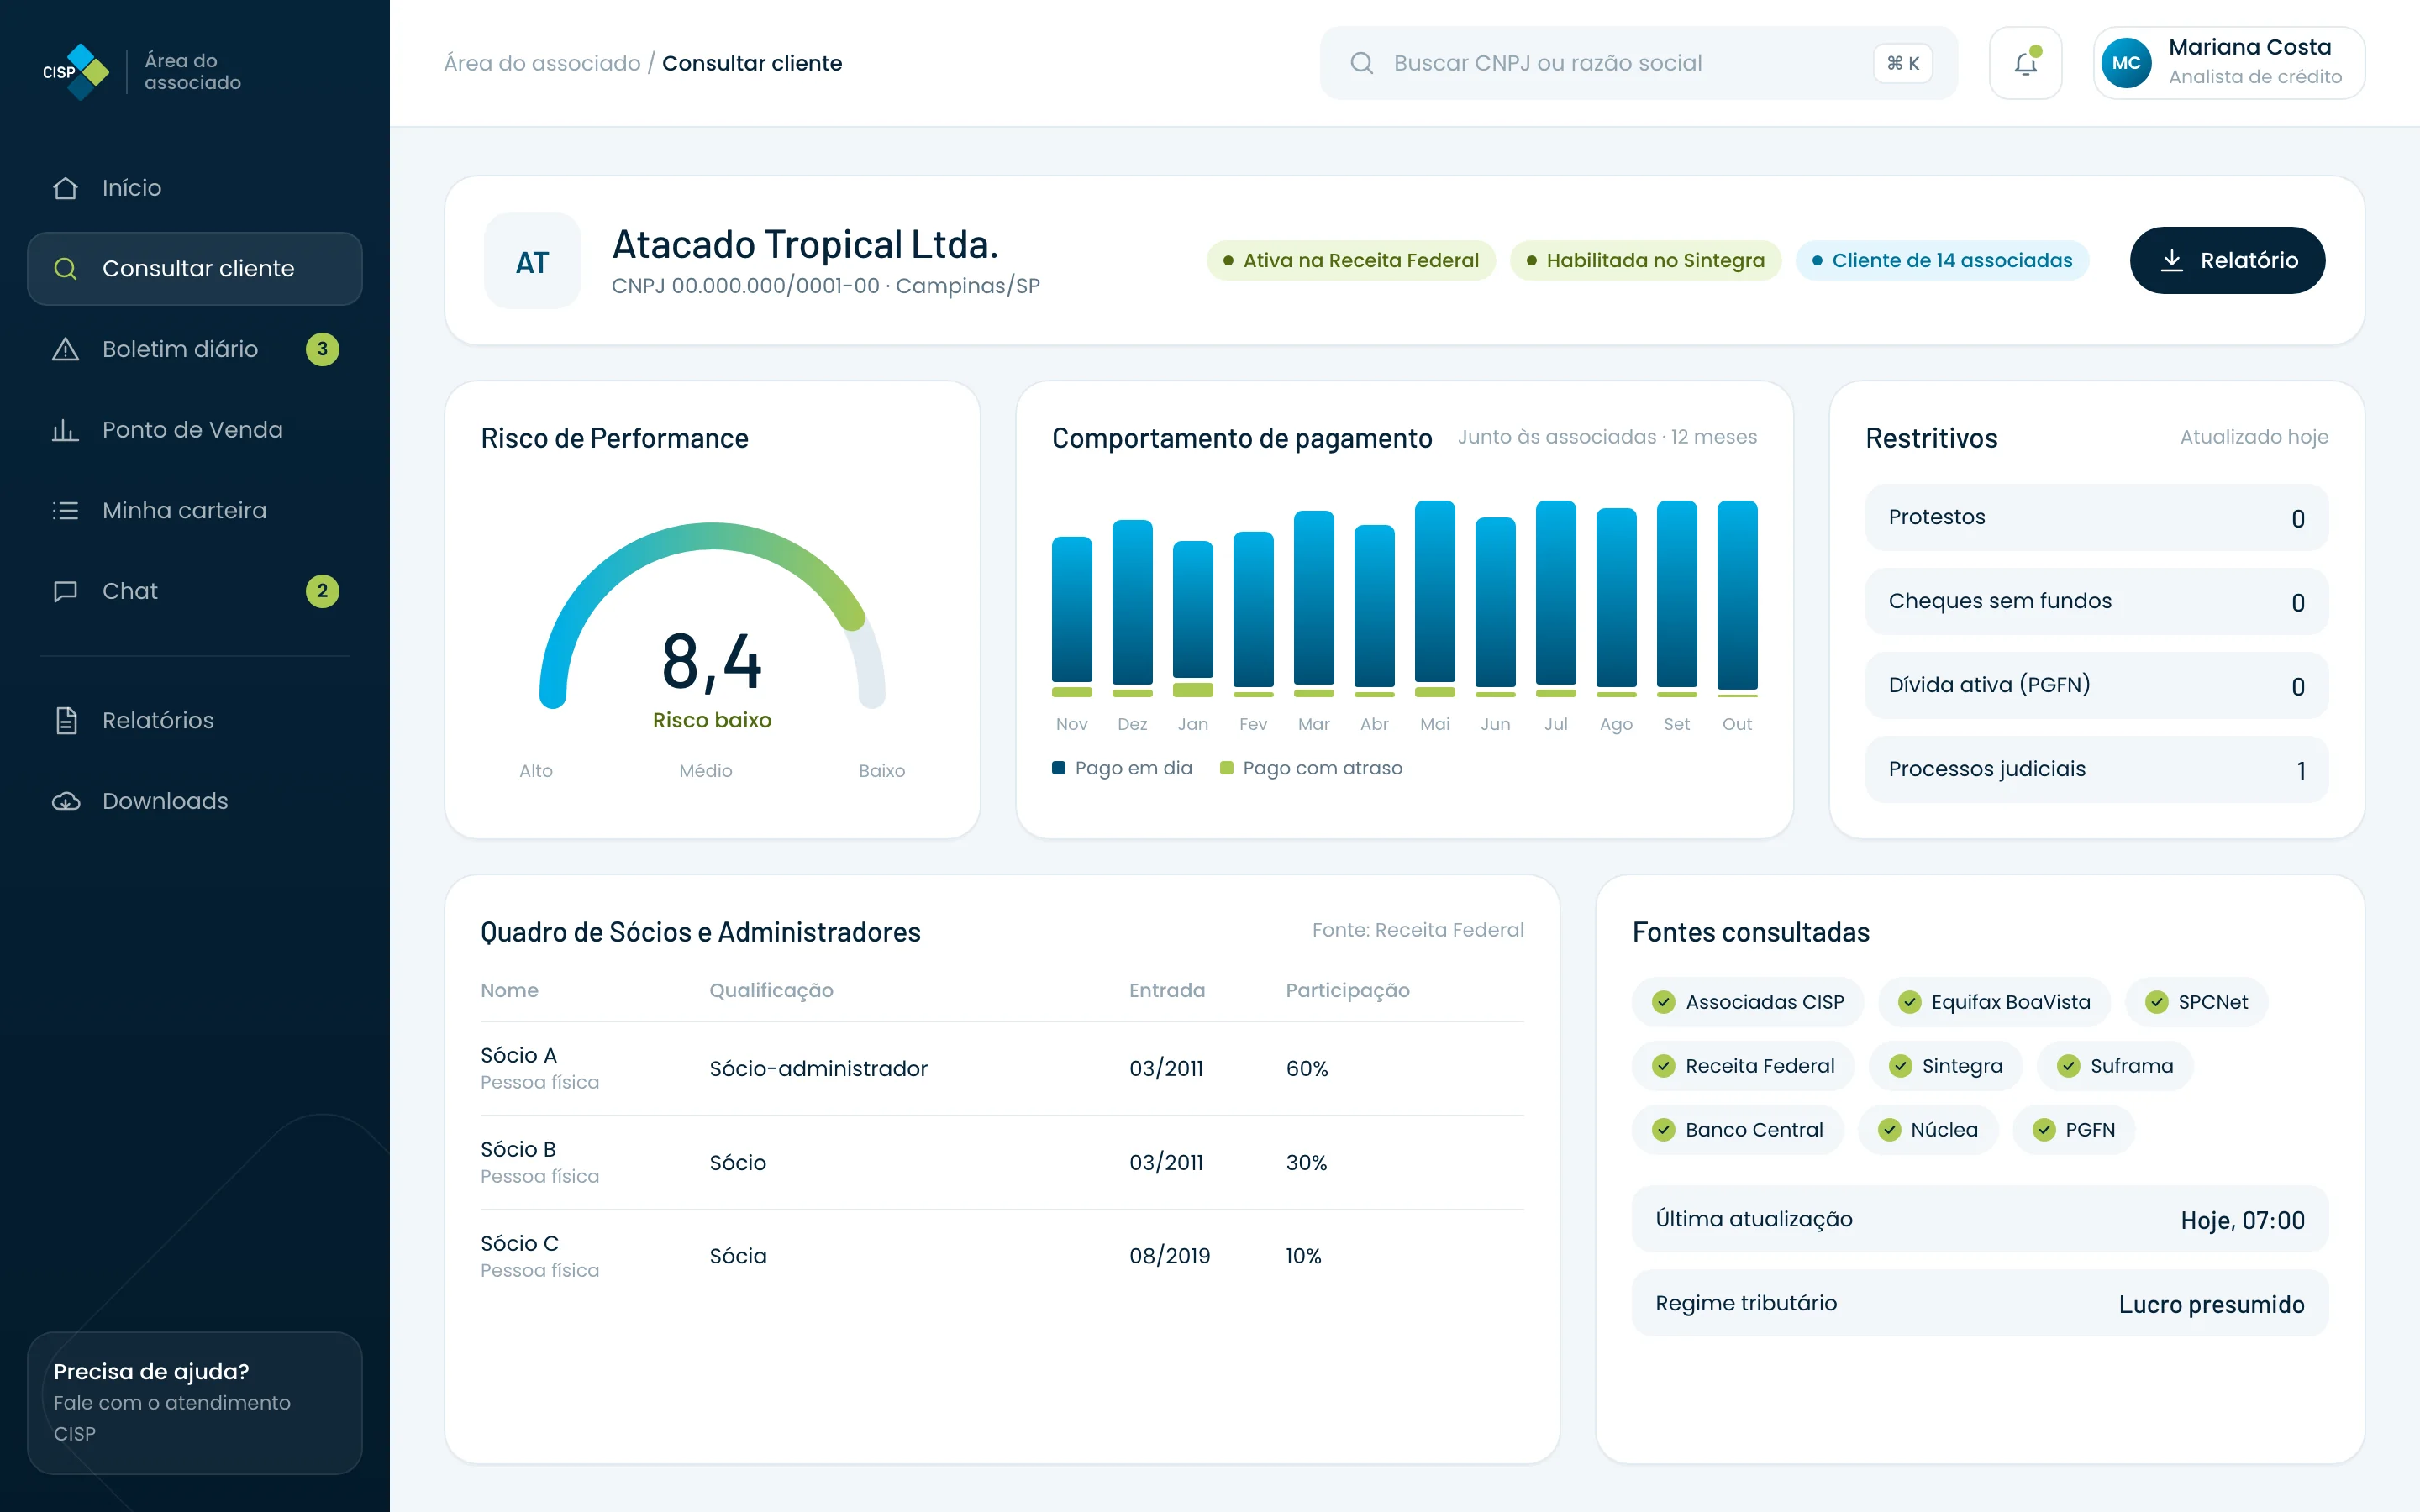The image size is (2420, 1512).
Task: Click the Cliente de 14 associadas tag
Action: click(1942, 260)
